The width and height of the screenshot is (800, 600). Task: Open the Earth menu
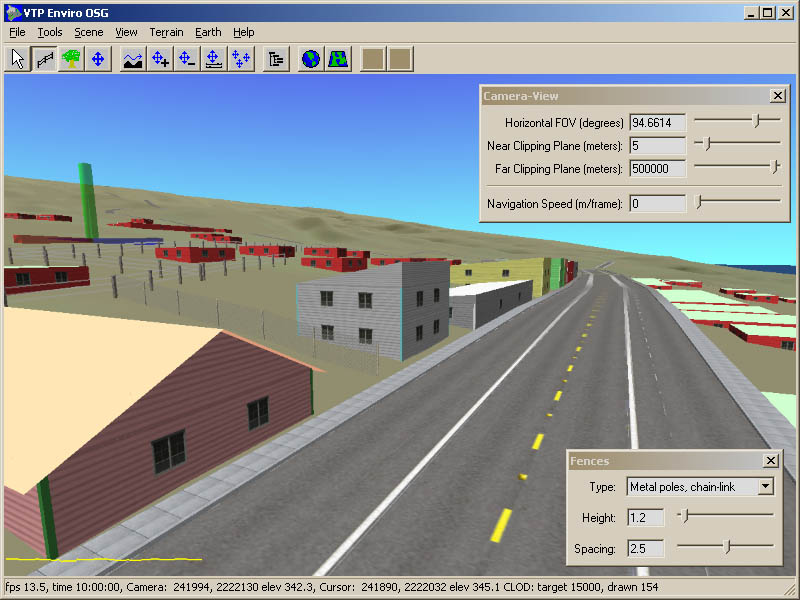pyautogui.click(x=208, y=32)
